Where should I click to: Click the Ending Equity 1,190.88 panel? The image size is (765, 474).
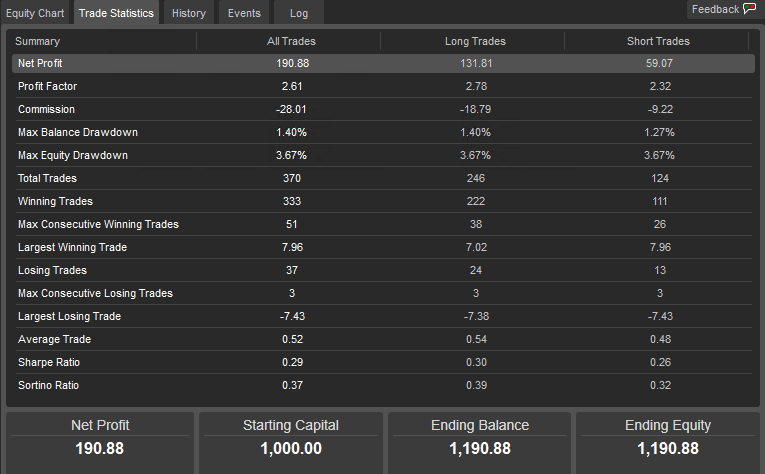pos(668,443)
